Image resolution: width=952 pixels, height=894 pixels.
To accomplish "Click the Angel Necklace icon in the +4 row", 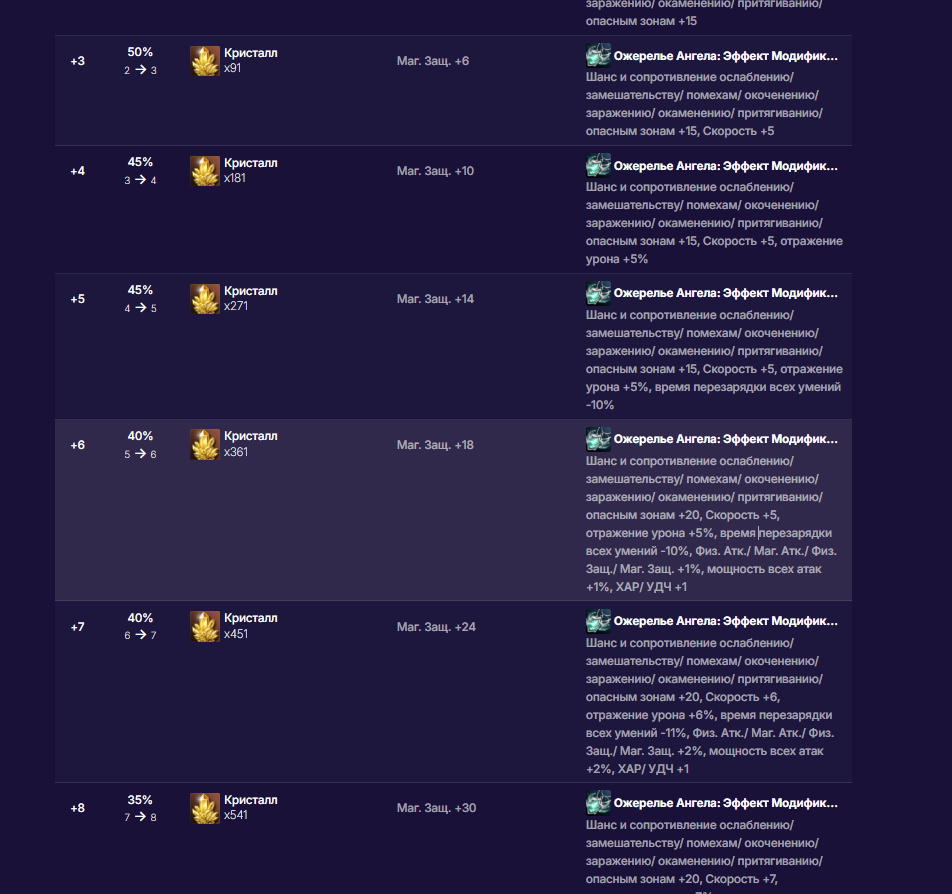I will pos(598,166).
